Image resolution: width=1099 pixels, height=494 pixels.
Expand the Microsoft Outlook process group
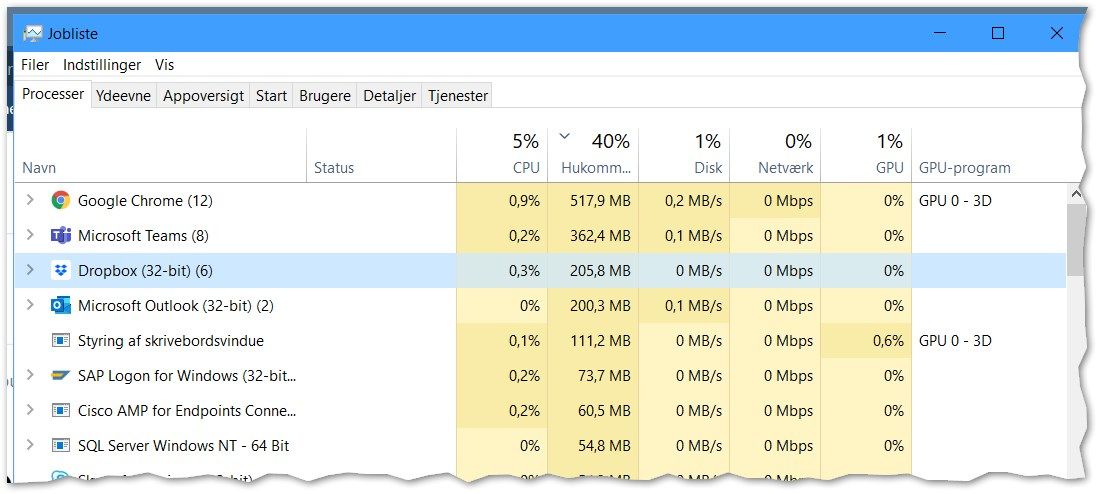point(30,306)
